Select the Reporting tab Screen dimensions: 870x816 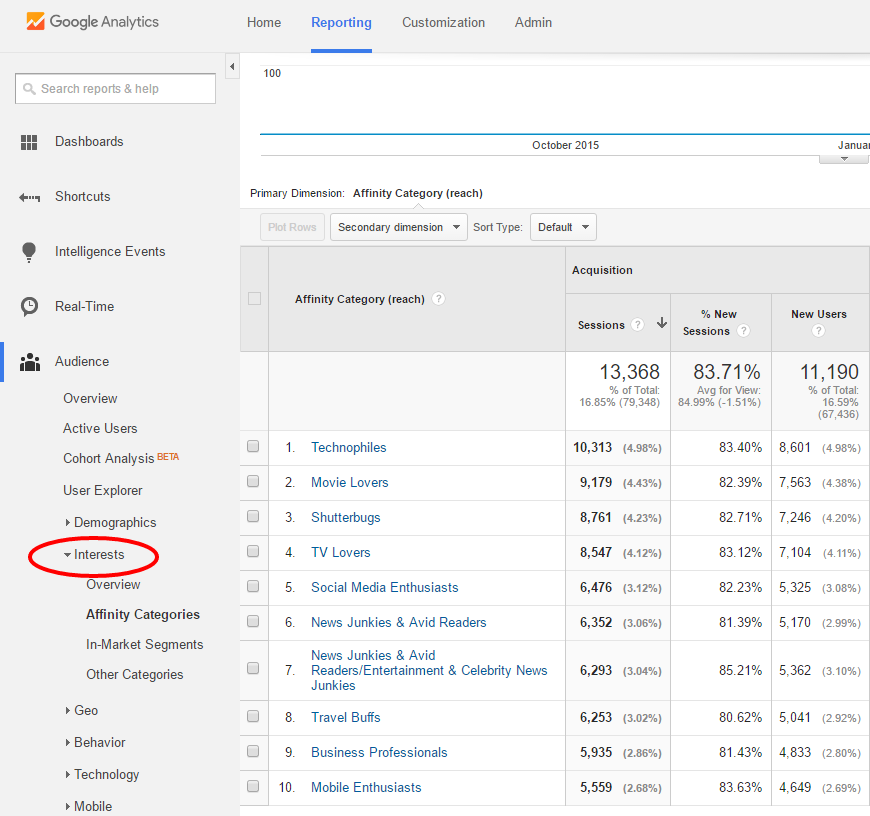pyautogui.click(x=341, y=23)
